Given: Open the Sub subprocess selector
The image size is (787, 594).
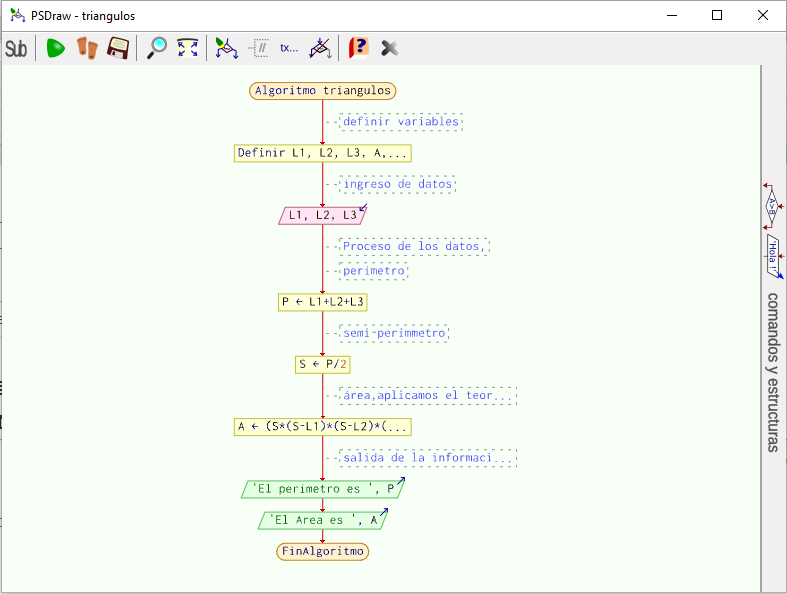Looking at the screenshot, I should click(x=16, y=49).
